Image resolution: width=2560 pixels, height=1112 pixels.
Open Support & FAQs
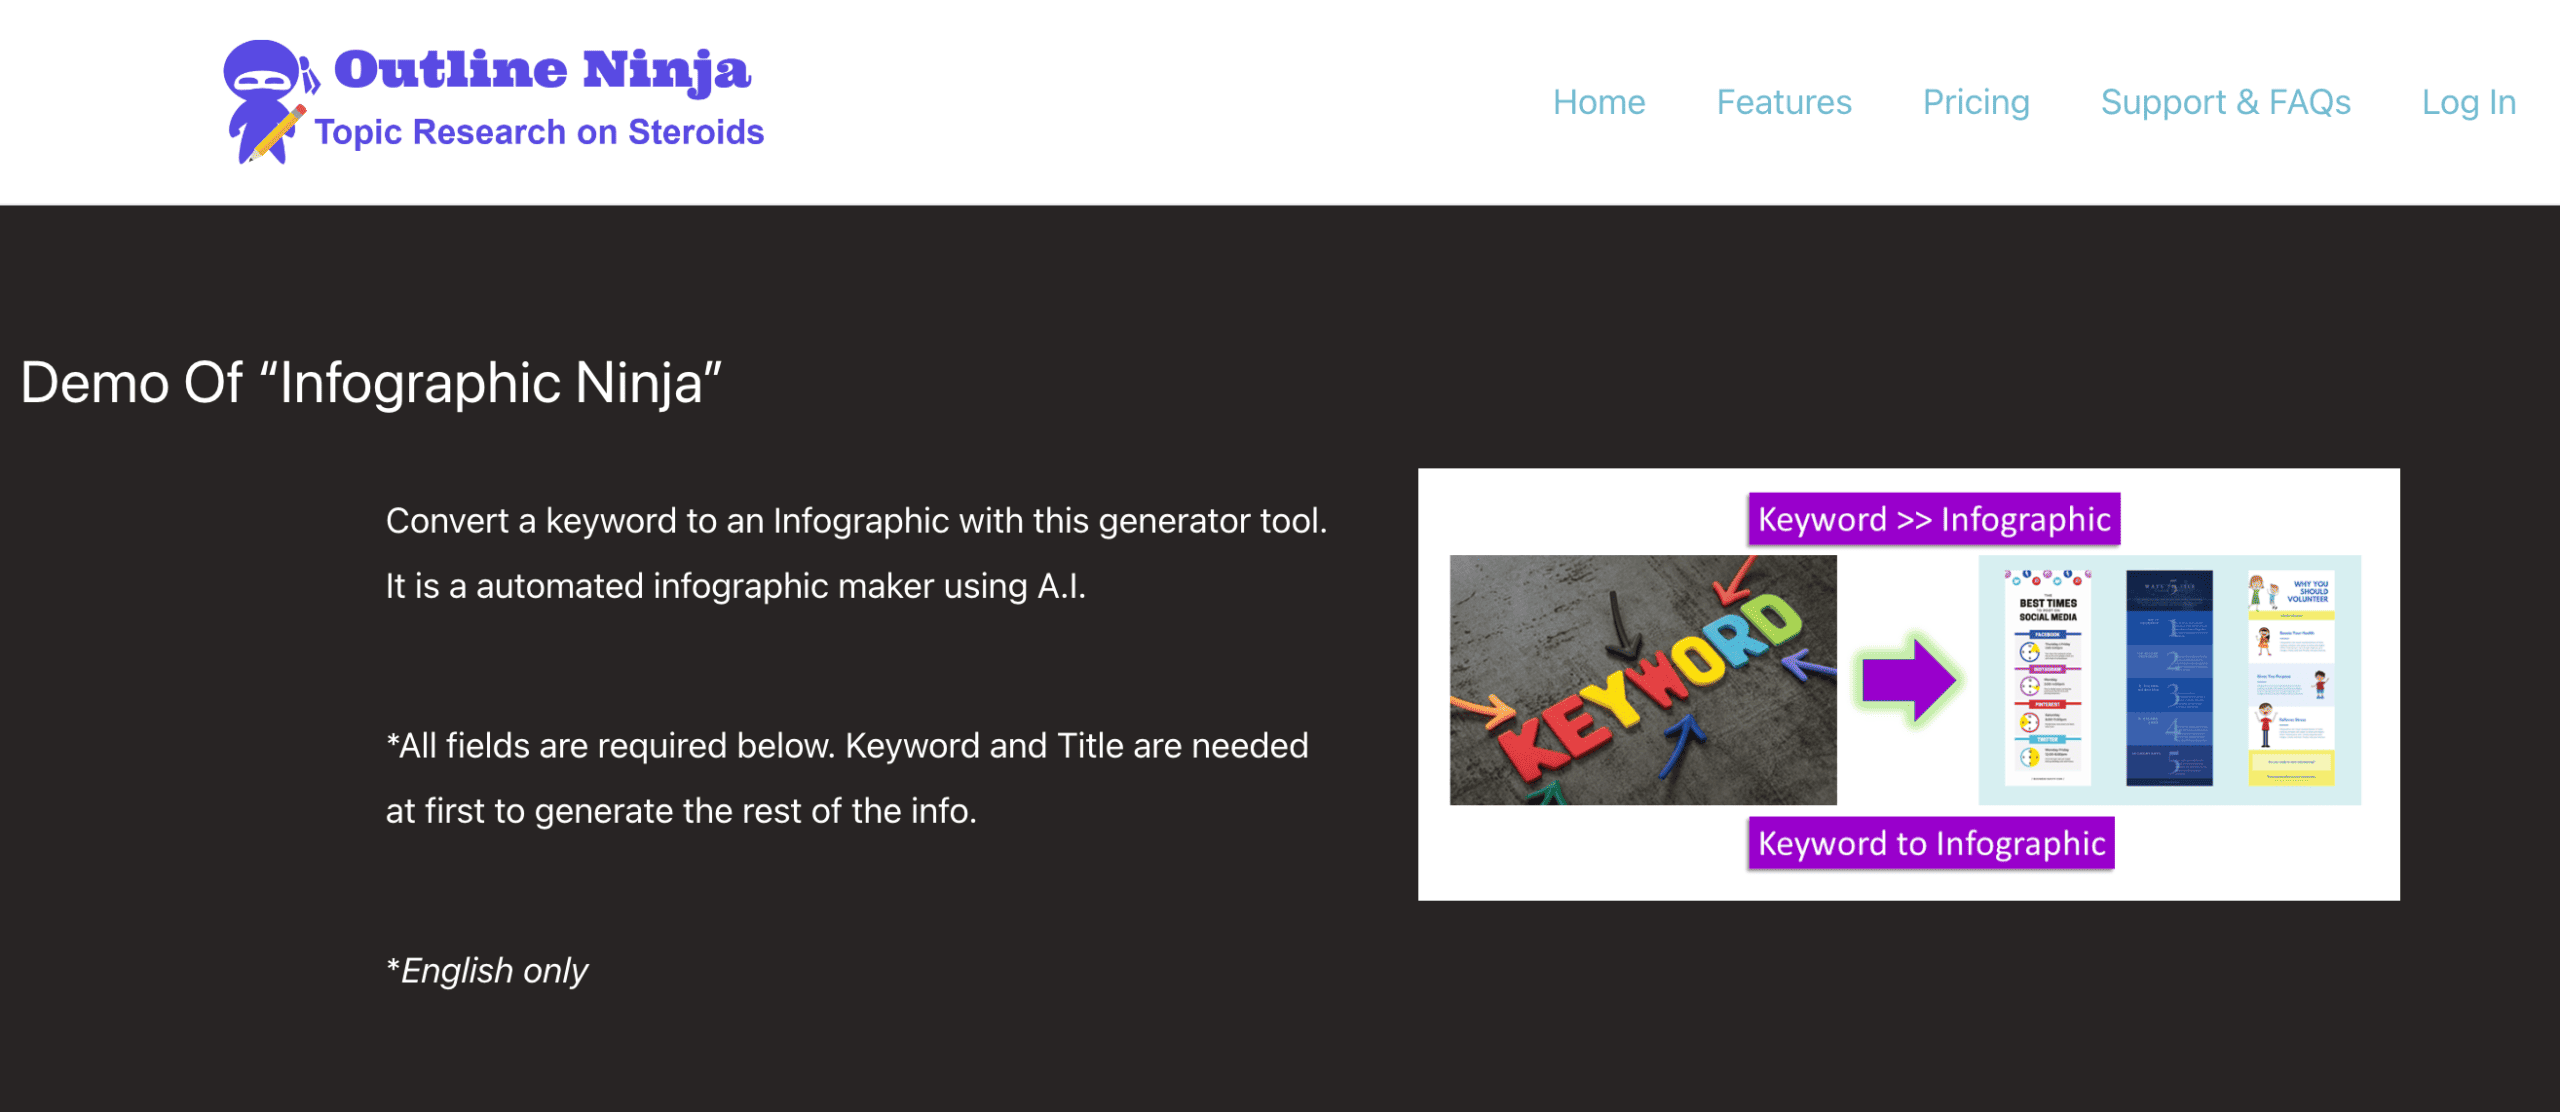point(2225,102)
